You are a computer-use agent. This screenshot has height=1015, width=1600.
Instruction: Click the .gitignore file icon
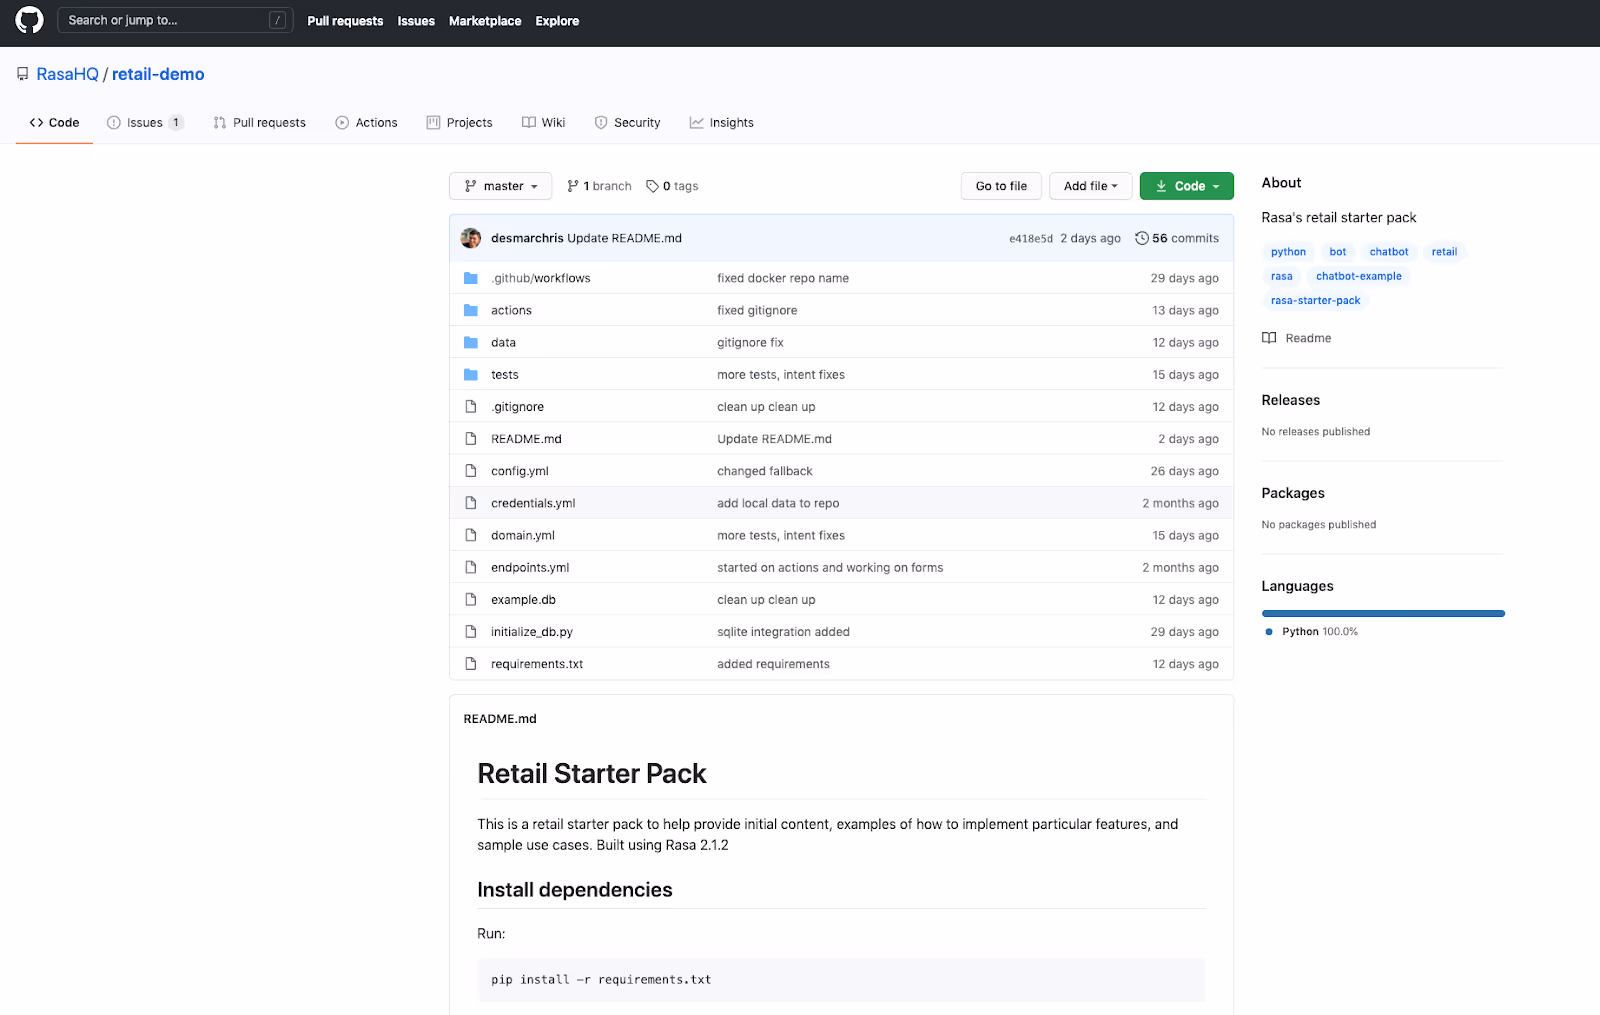(471, 406)
